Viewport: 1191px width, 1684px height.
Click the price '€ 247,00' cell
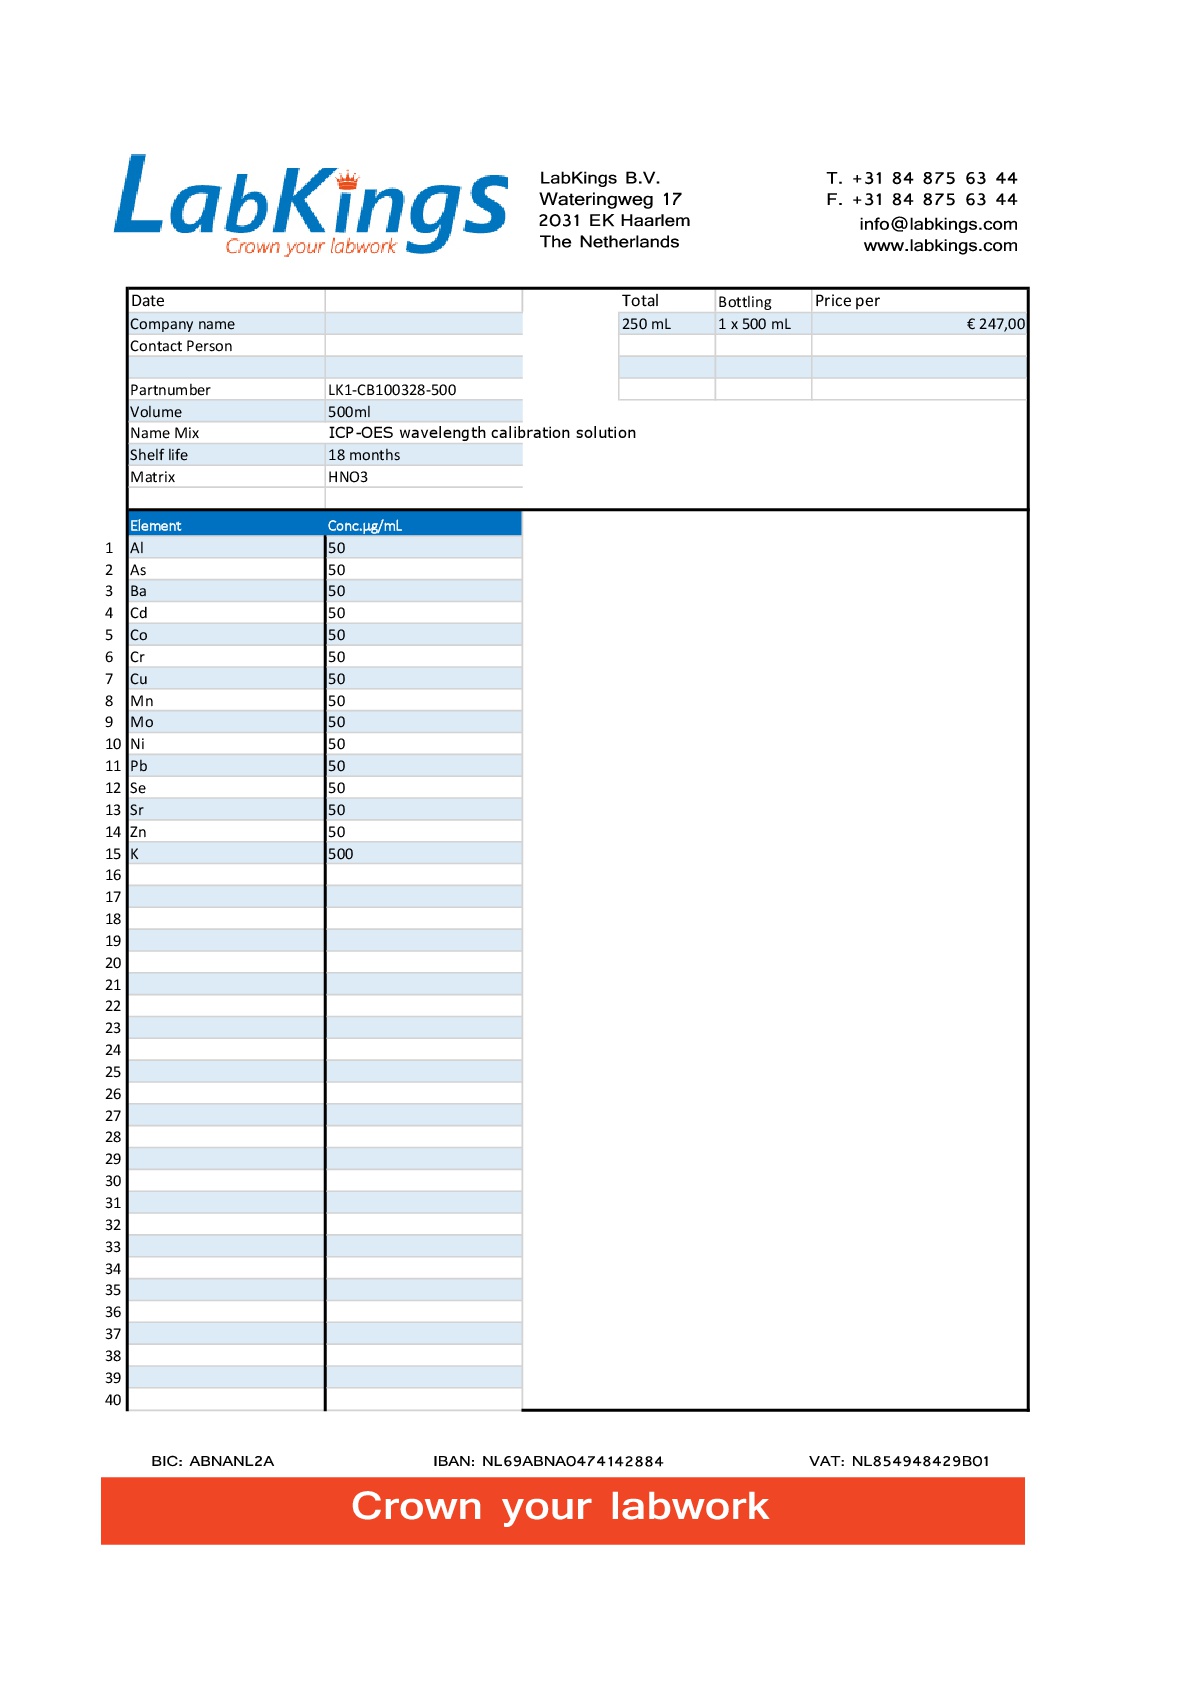(919, 324)
